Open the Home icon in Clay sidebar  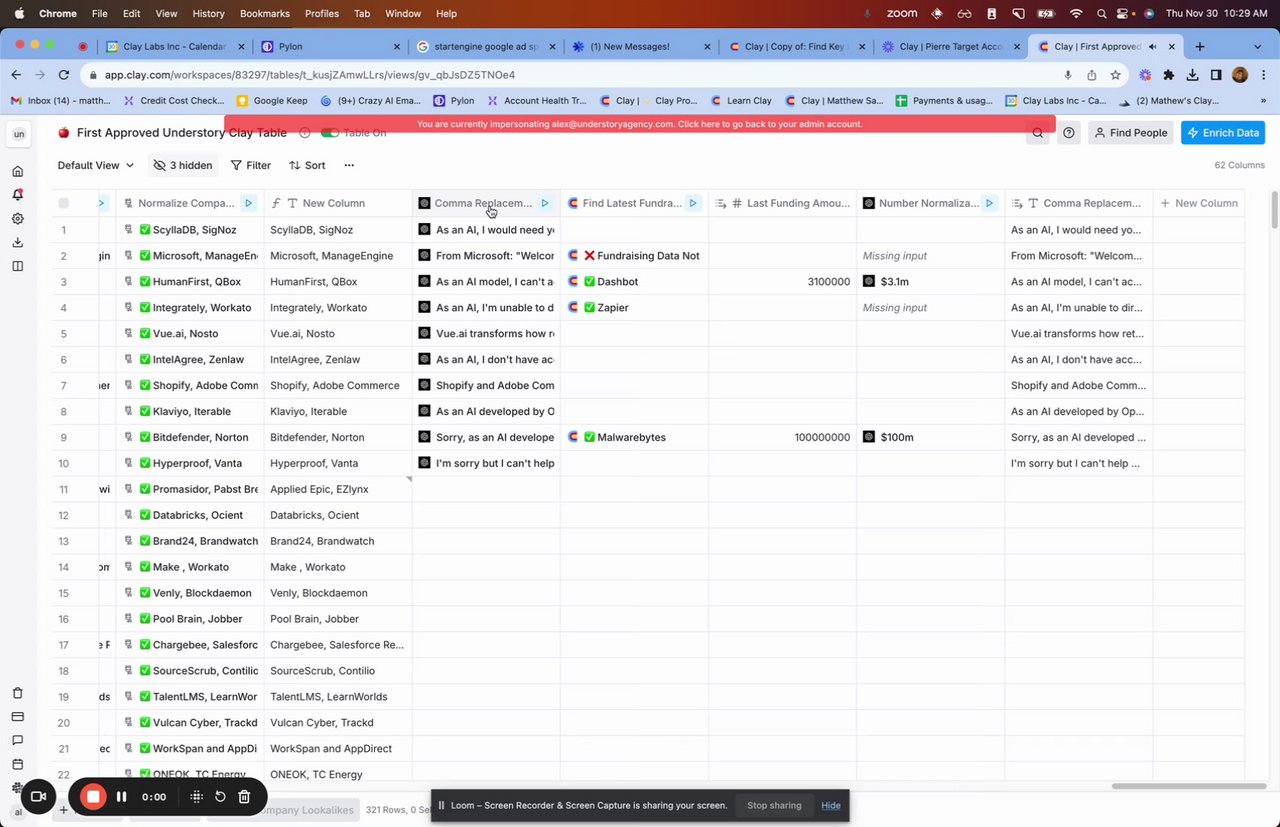tap(17, 171)
